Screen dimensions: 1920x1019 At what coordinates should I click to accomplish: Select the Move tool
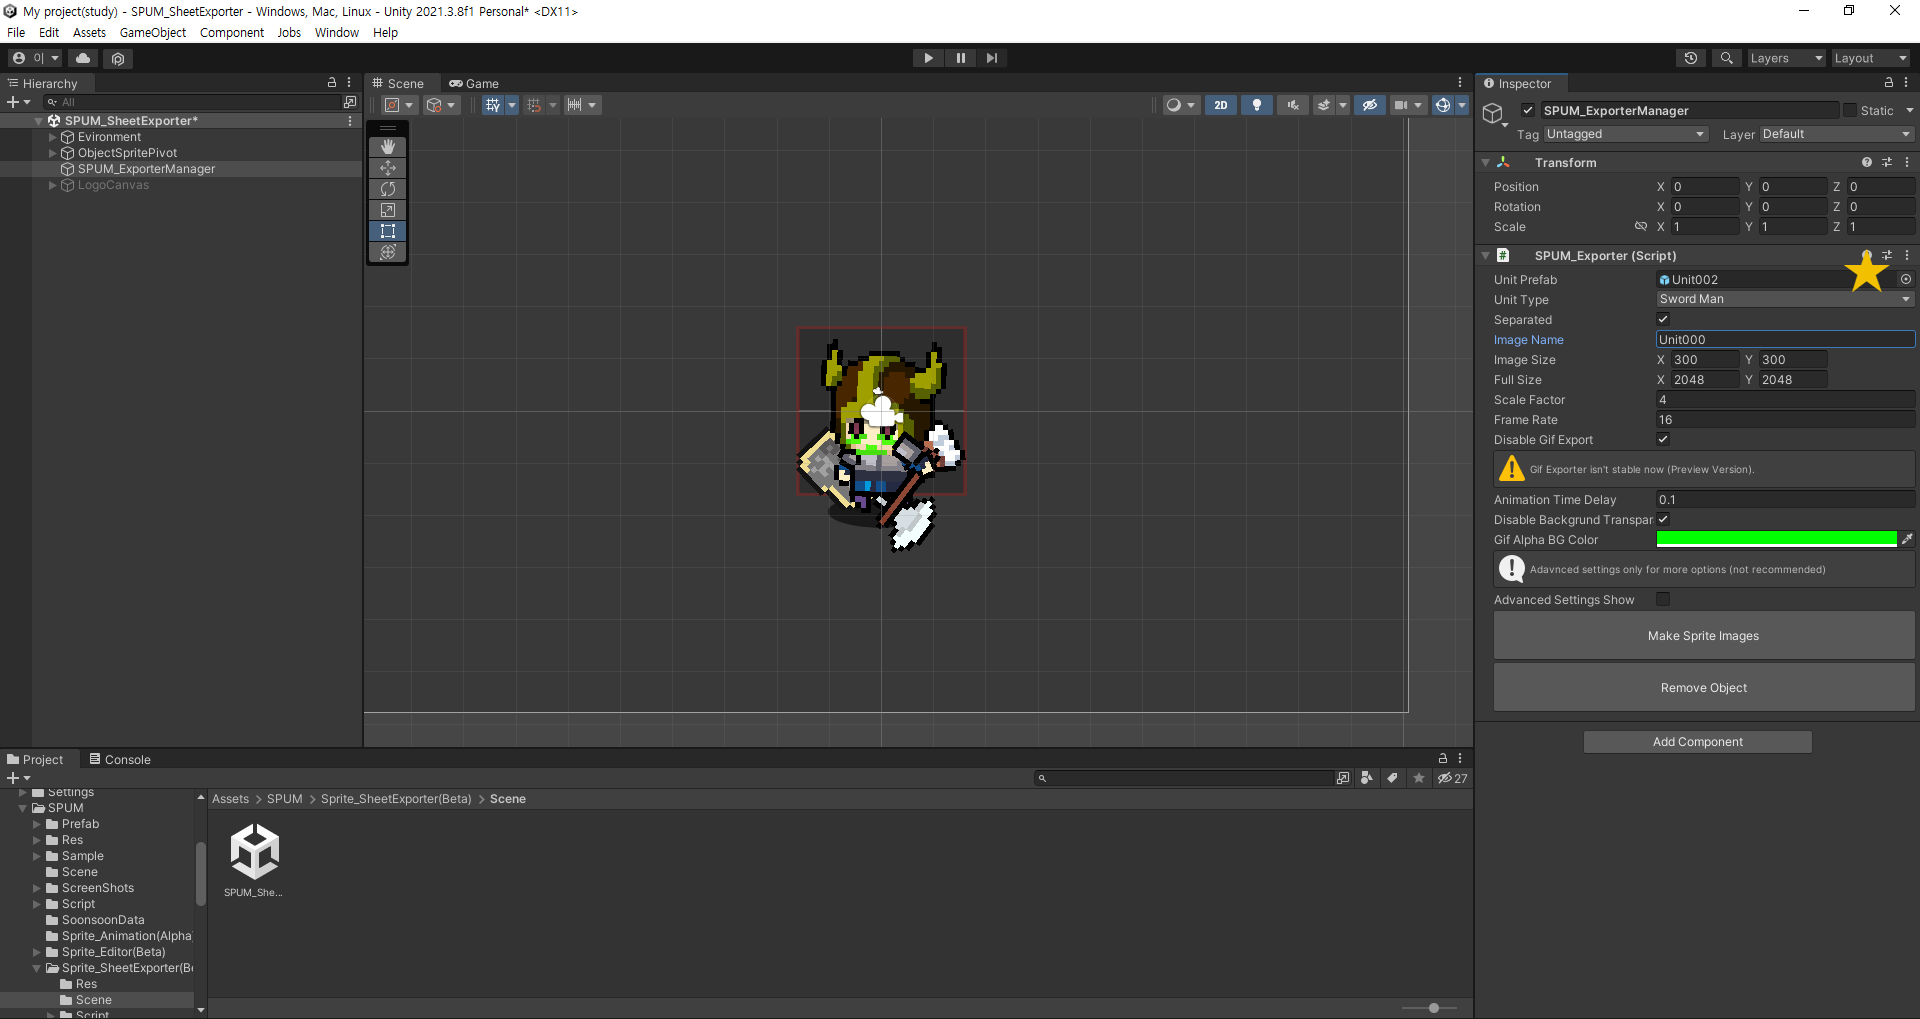388,168
